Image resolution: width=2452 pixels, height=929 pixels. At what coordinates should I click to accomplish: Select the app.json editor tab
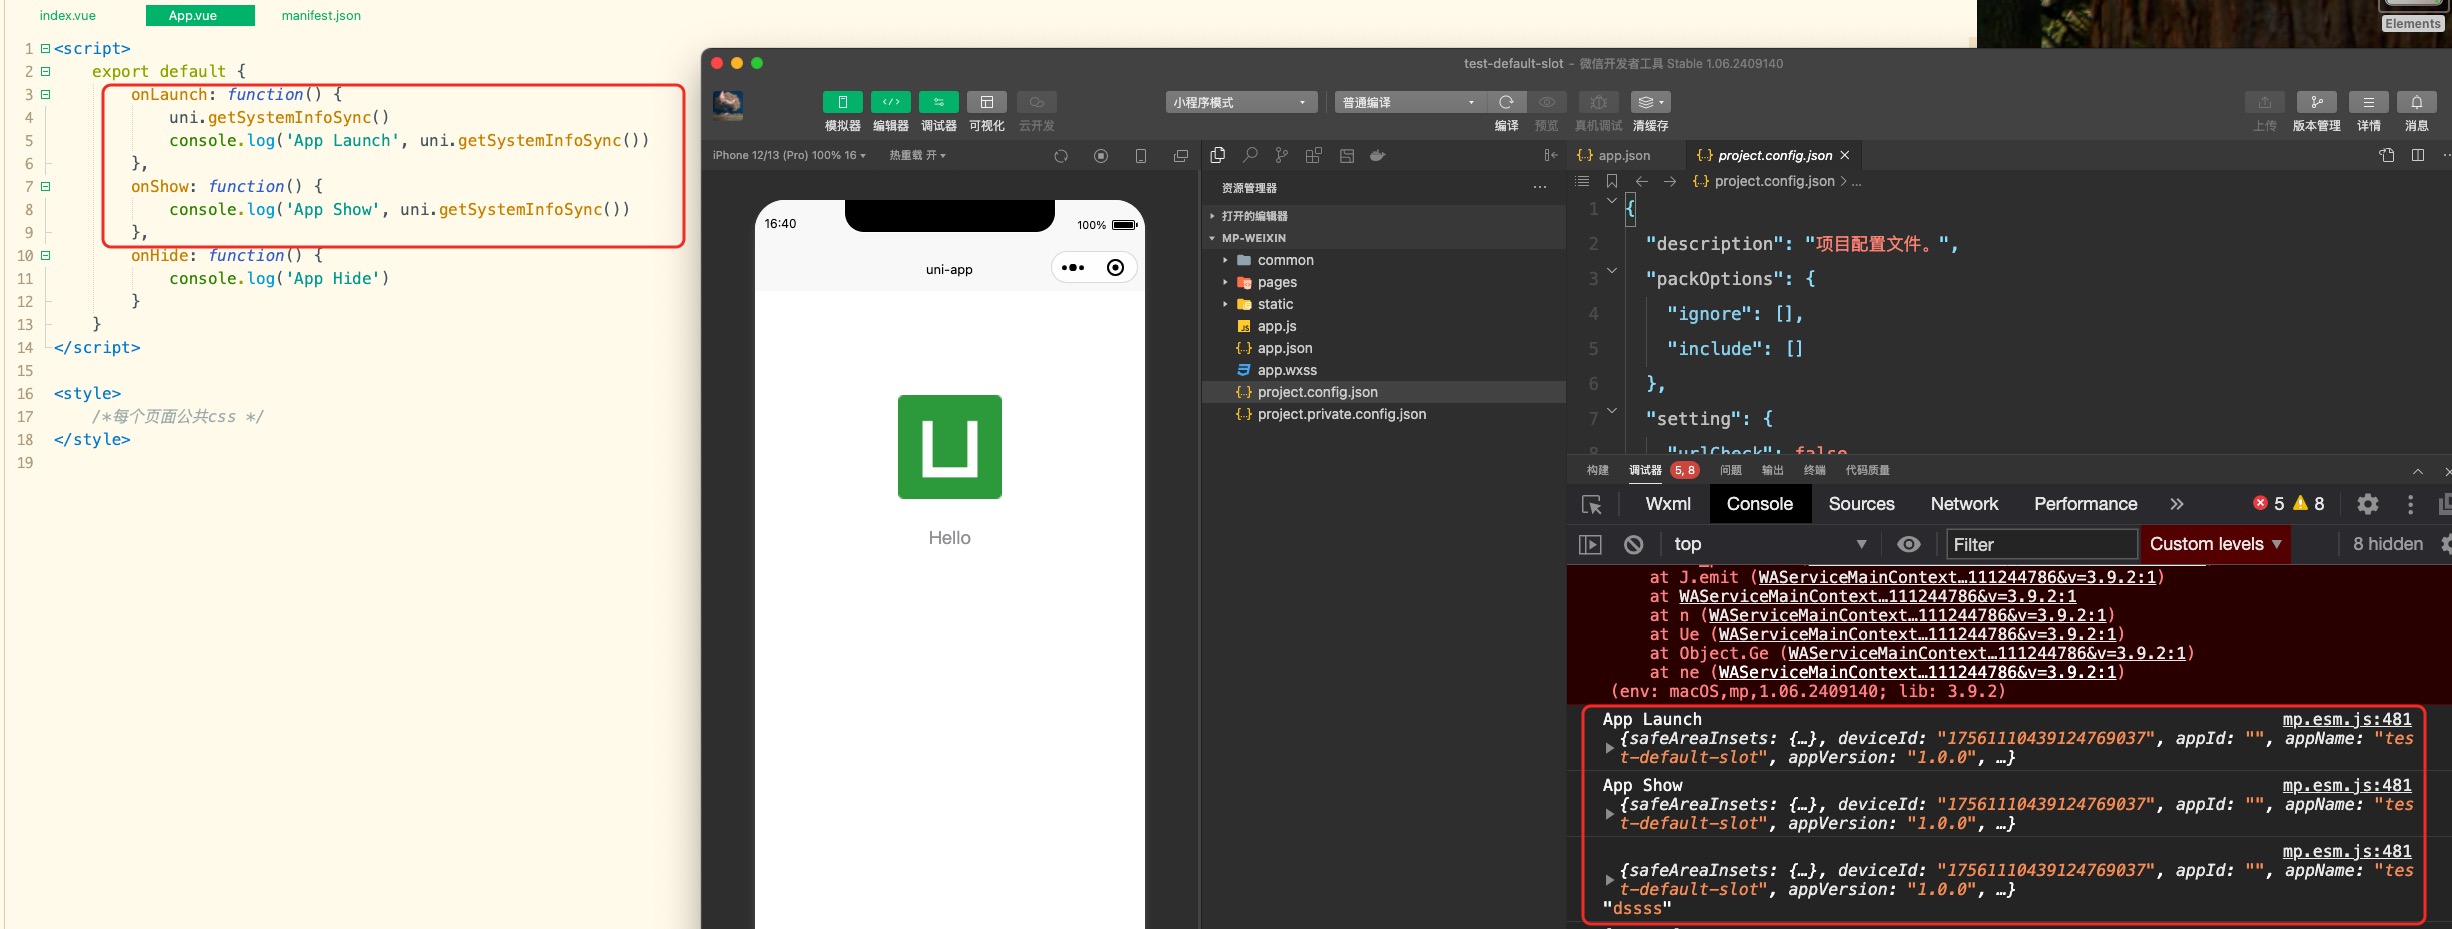(x=1623, y=155)
